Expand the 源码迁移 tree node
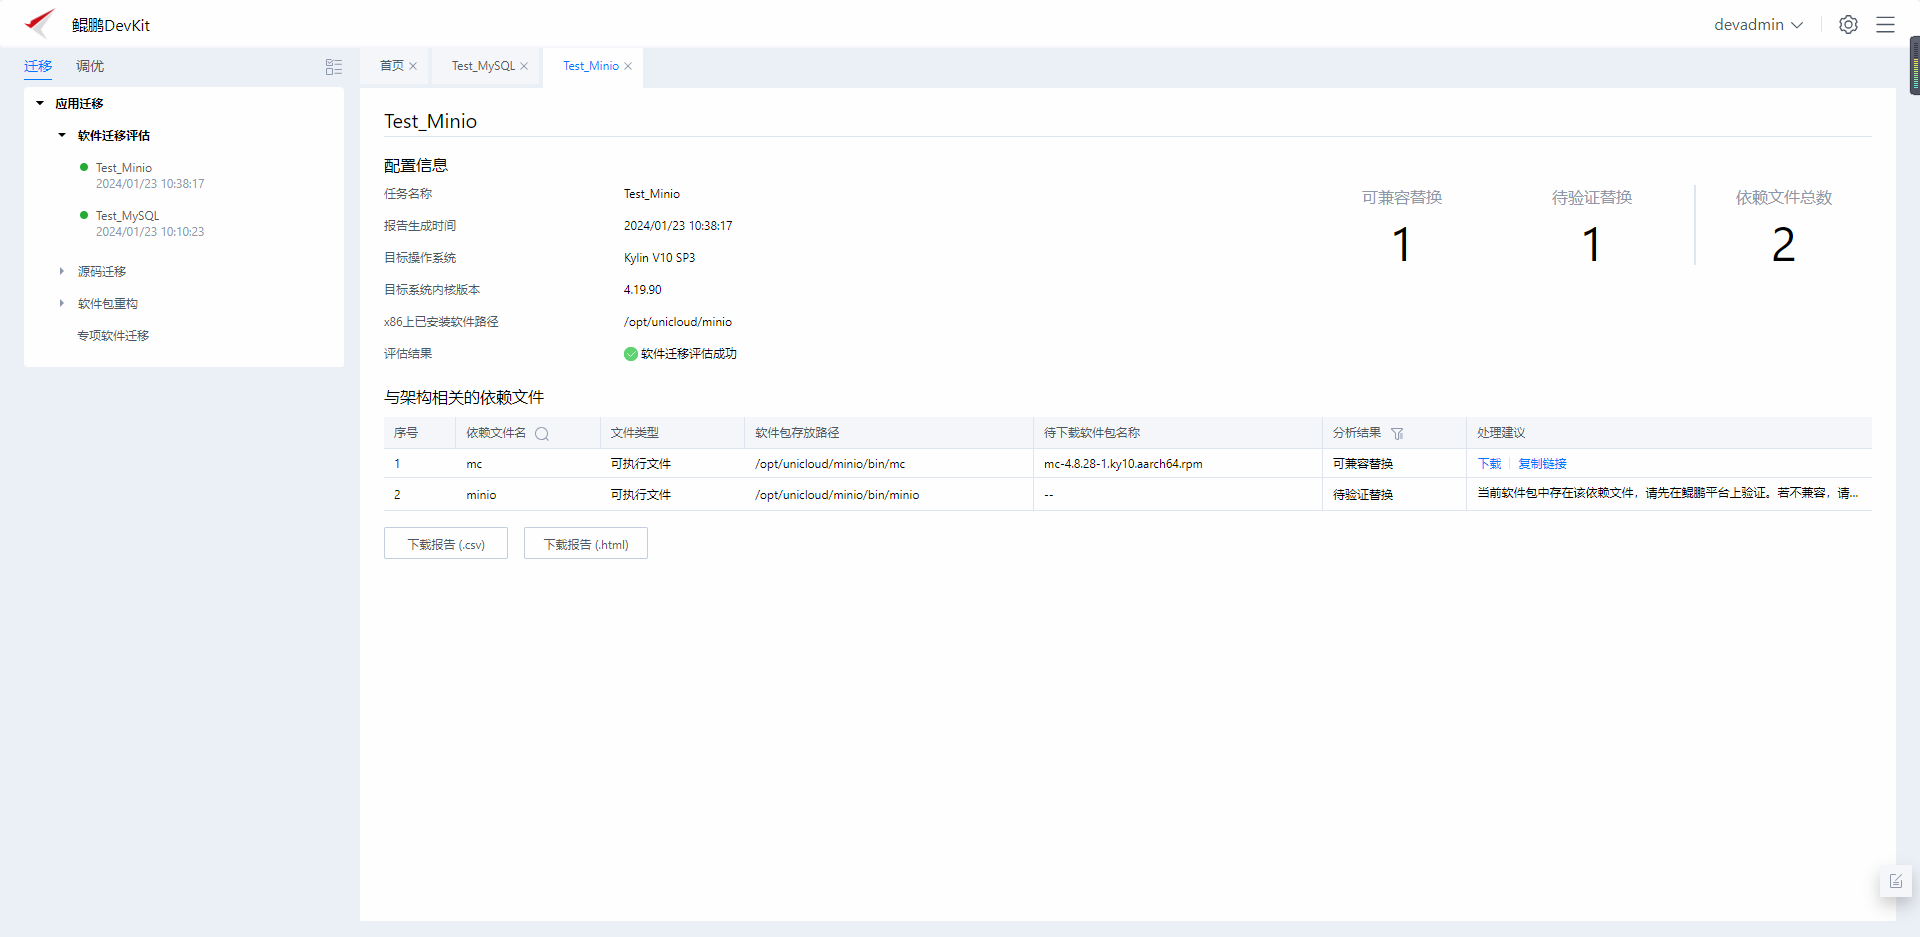Screen dimensions: 1920x937 click(x=62, y=271)
